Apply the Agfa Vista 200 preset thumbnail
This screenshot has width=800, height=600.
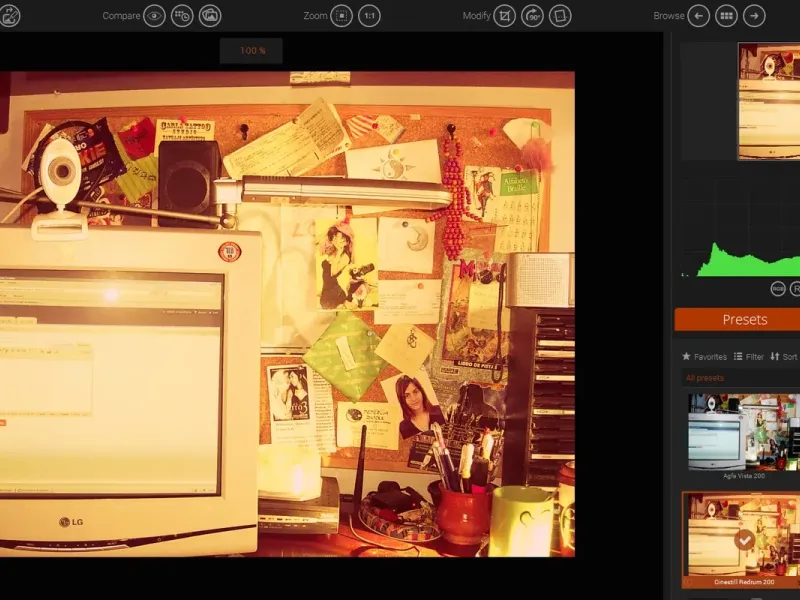(744, 432)
